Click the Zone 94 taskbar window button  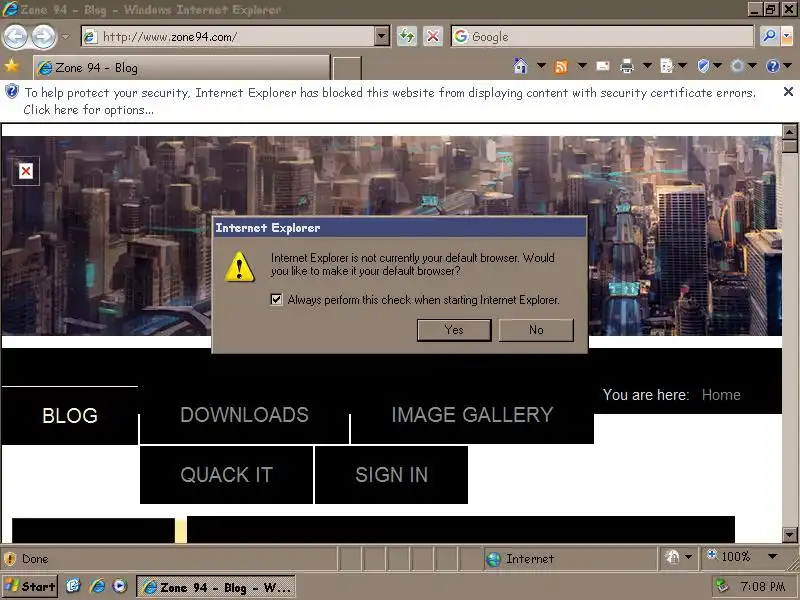216,587
